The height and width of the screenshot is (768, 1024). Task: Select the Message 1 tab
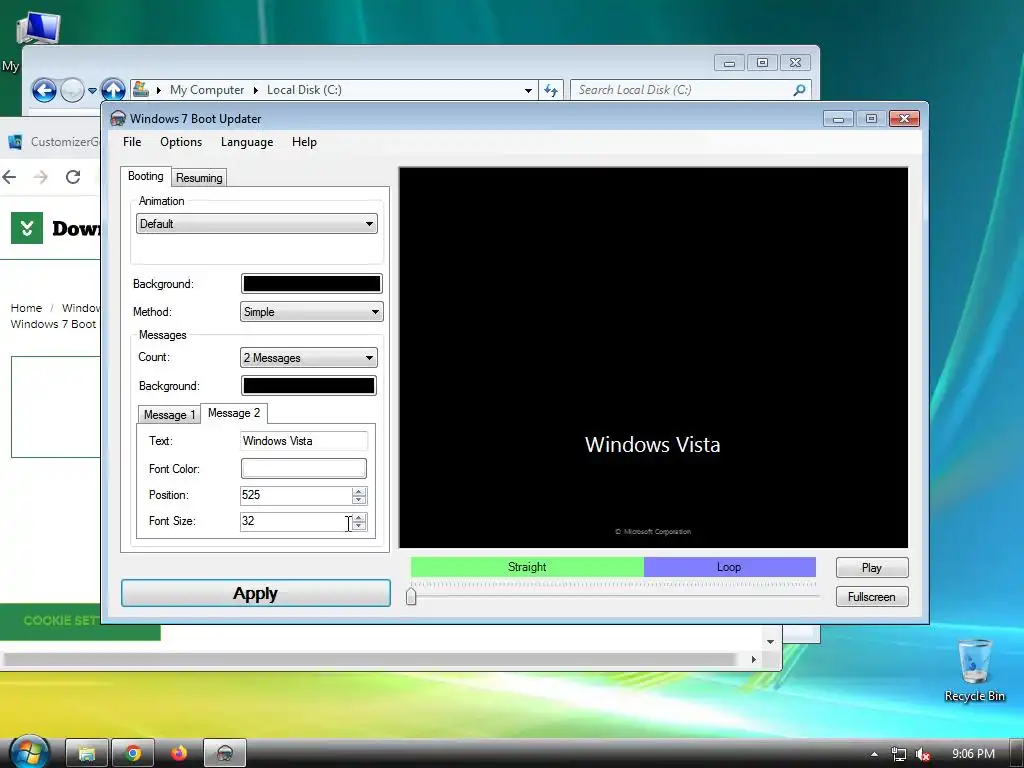[x=169, y=415]
